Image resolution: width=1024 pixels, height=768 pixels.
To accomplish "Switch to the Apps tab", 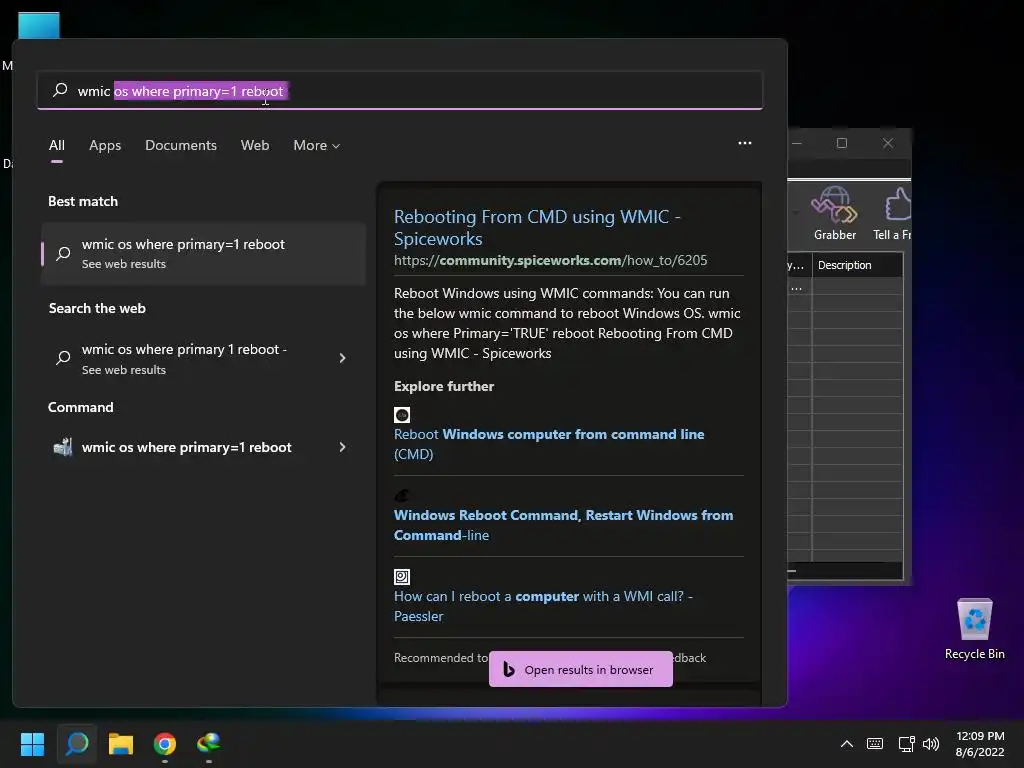I will 105,145.
